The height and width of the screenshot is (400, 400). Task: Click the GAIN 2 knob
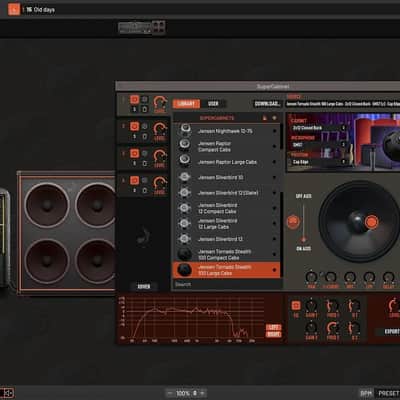pos(311,328)
